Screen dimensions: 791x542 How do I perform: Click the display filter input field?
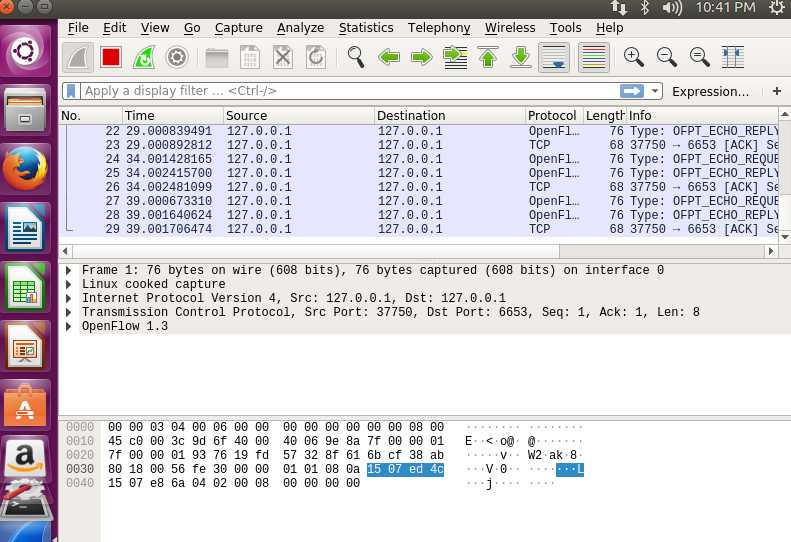349,91
